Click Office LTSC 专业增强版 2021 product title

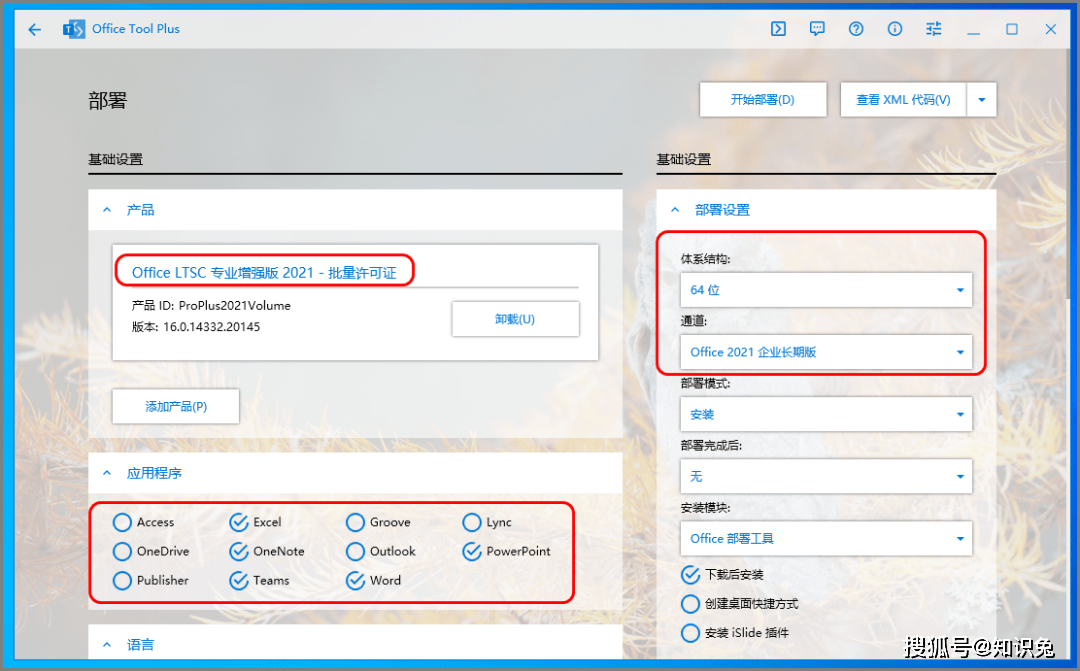click(x=264, y=273)
